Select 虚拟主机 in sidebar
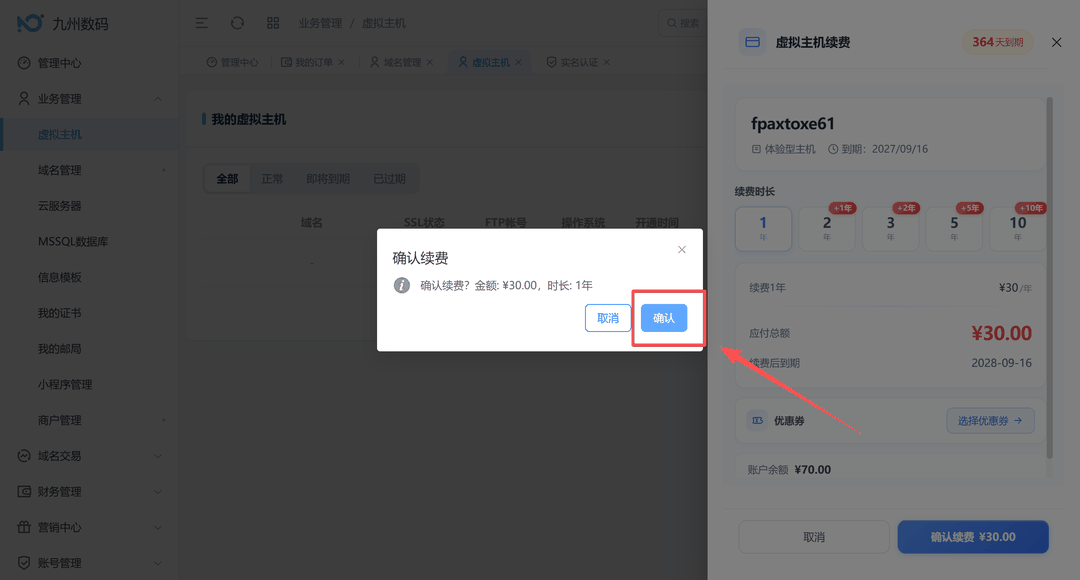1080x580 pixels. pos(89,134)
